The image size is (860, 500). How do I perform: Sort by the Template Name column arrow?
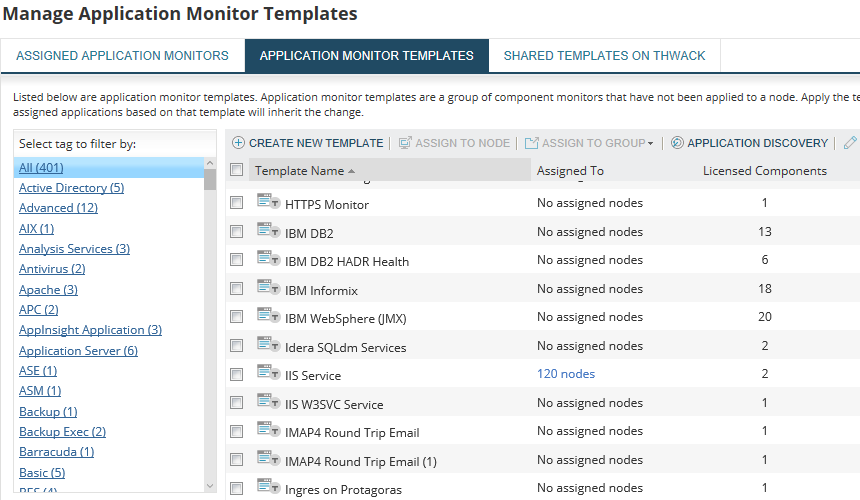coord(351,171)
